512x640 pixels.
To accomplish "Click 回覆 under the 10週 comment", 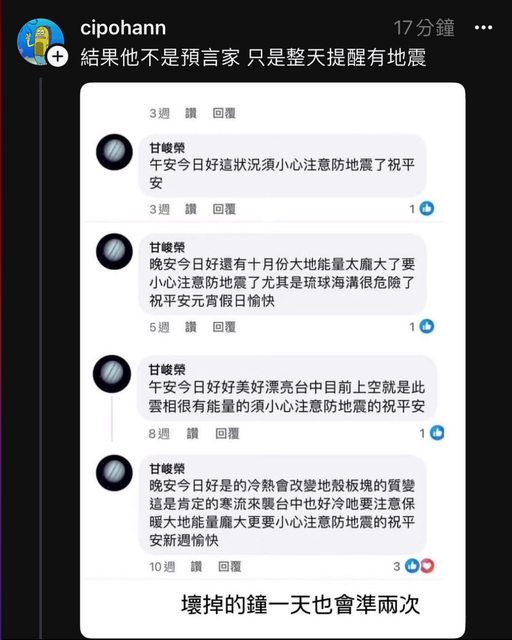I will [229, 567].
